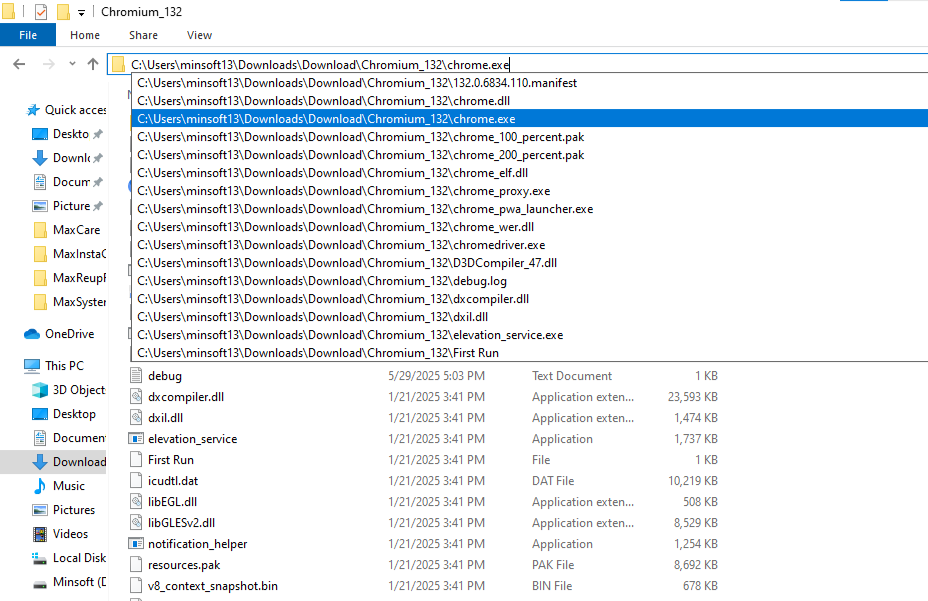The width and height of the screenshot is (928, 601).
Task: Open recent locations dropdown arrow
Action: pyautogui.click(x=72, y=64)
